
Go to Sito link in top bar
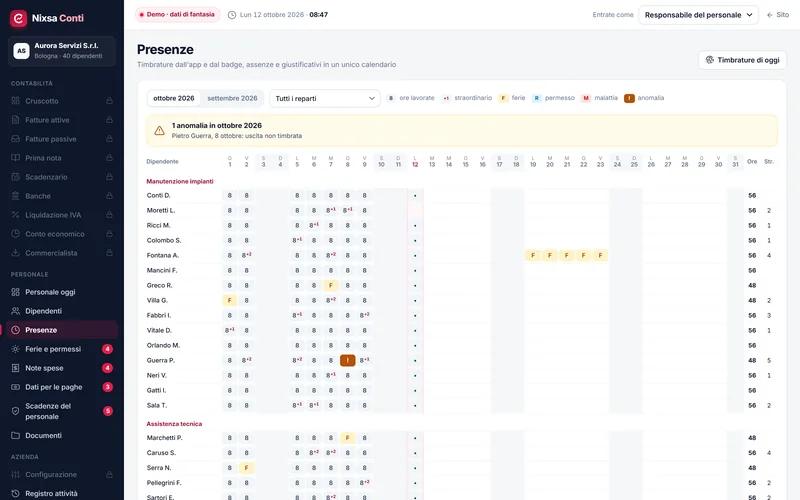coord(778,15)
